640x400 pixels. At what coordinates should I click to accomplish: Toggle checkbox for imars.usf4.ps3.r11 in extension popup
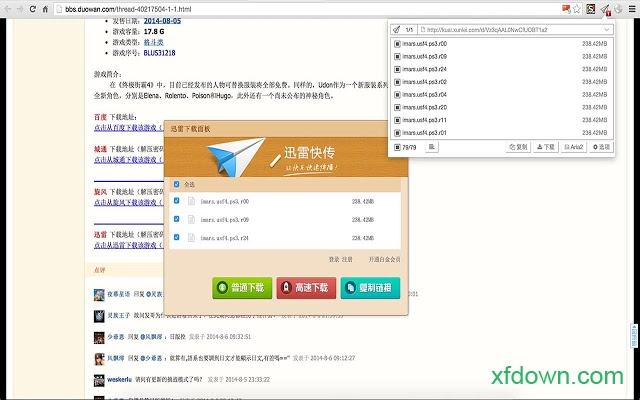(x=397, y=120)
